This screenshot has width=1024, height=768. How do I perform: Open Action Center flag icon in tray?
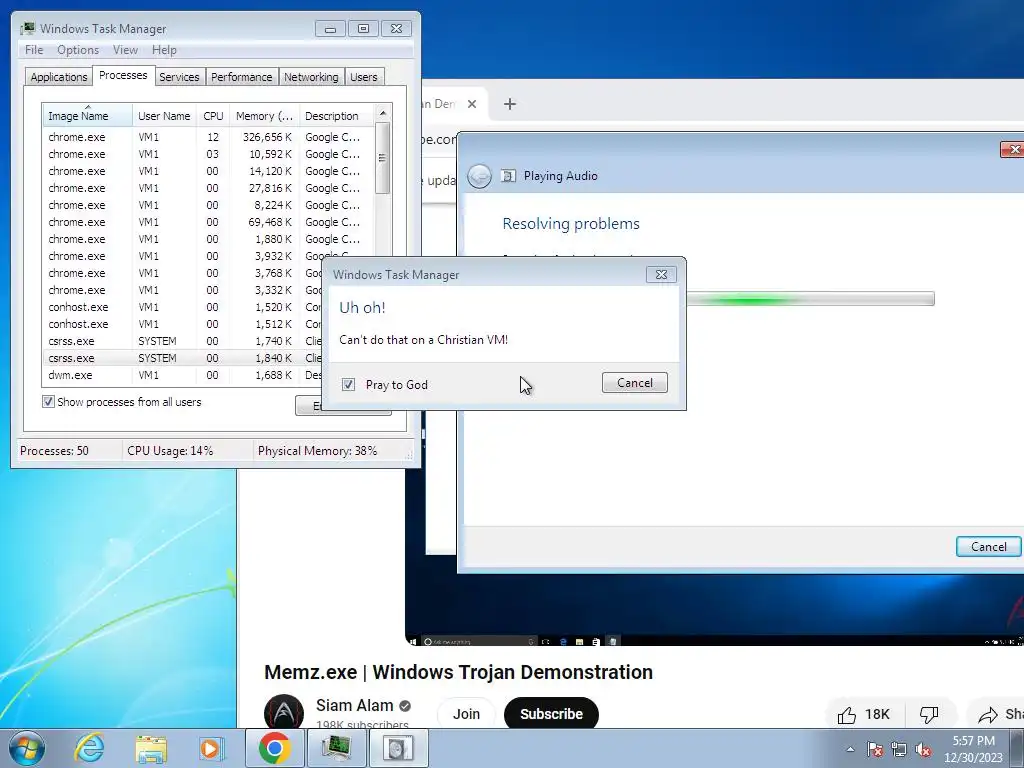[874, 749]
